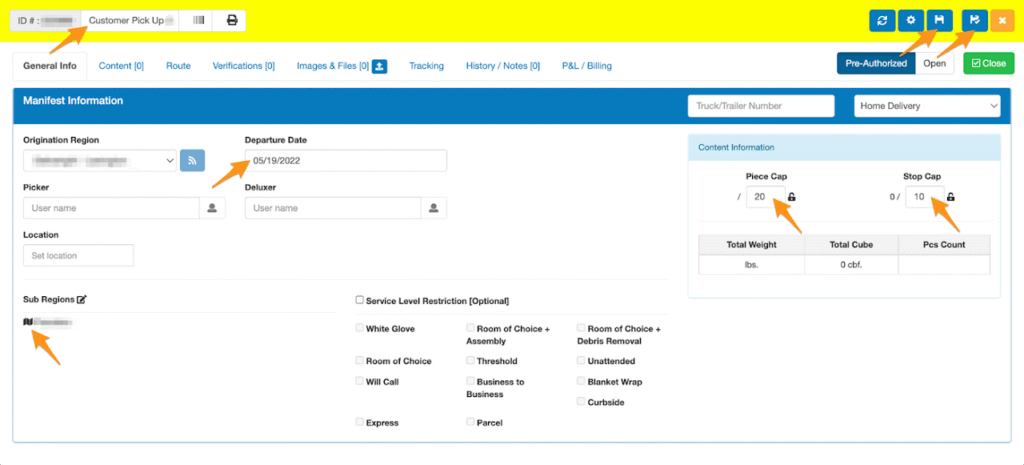
Task: Tick the Curbside checkbox
Action: 581,402
